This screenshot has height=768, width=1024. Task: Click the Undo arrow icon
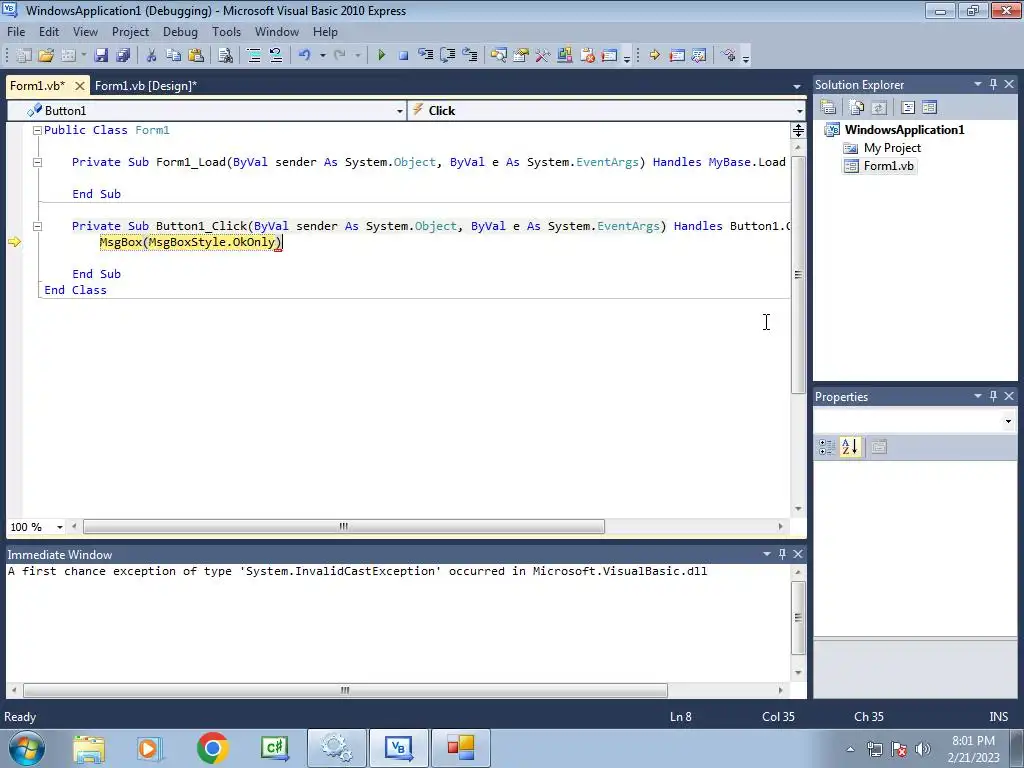coord(304,56)
